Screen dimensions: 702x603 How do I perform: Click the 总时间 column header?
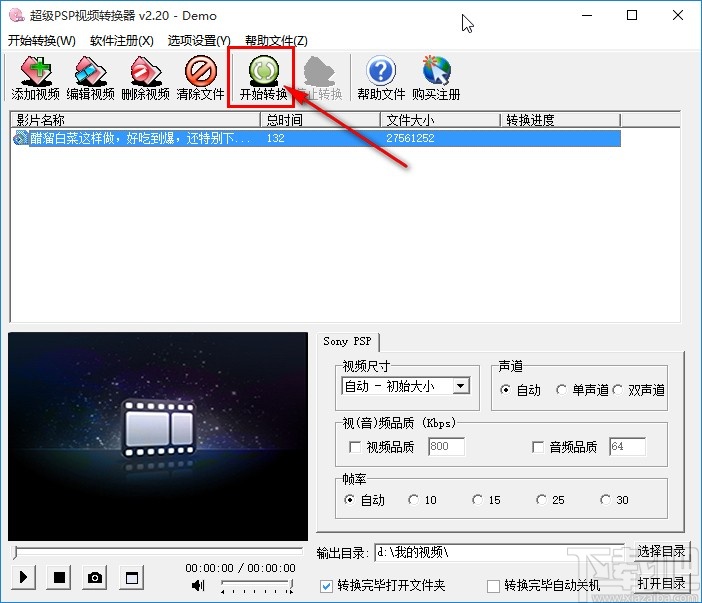coord(321,120)
